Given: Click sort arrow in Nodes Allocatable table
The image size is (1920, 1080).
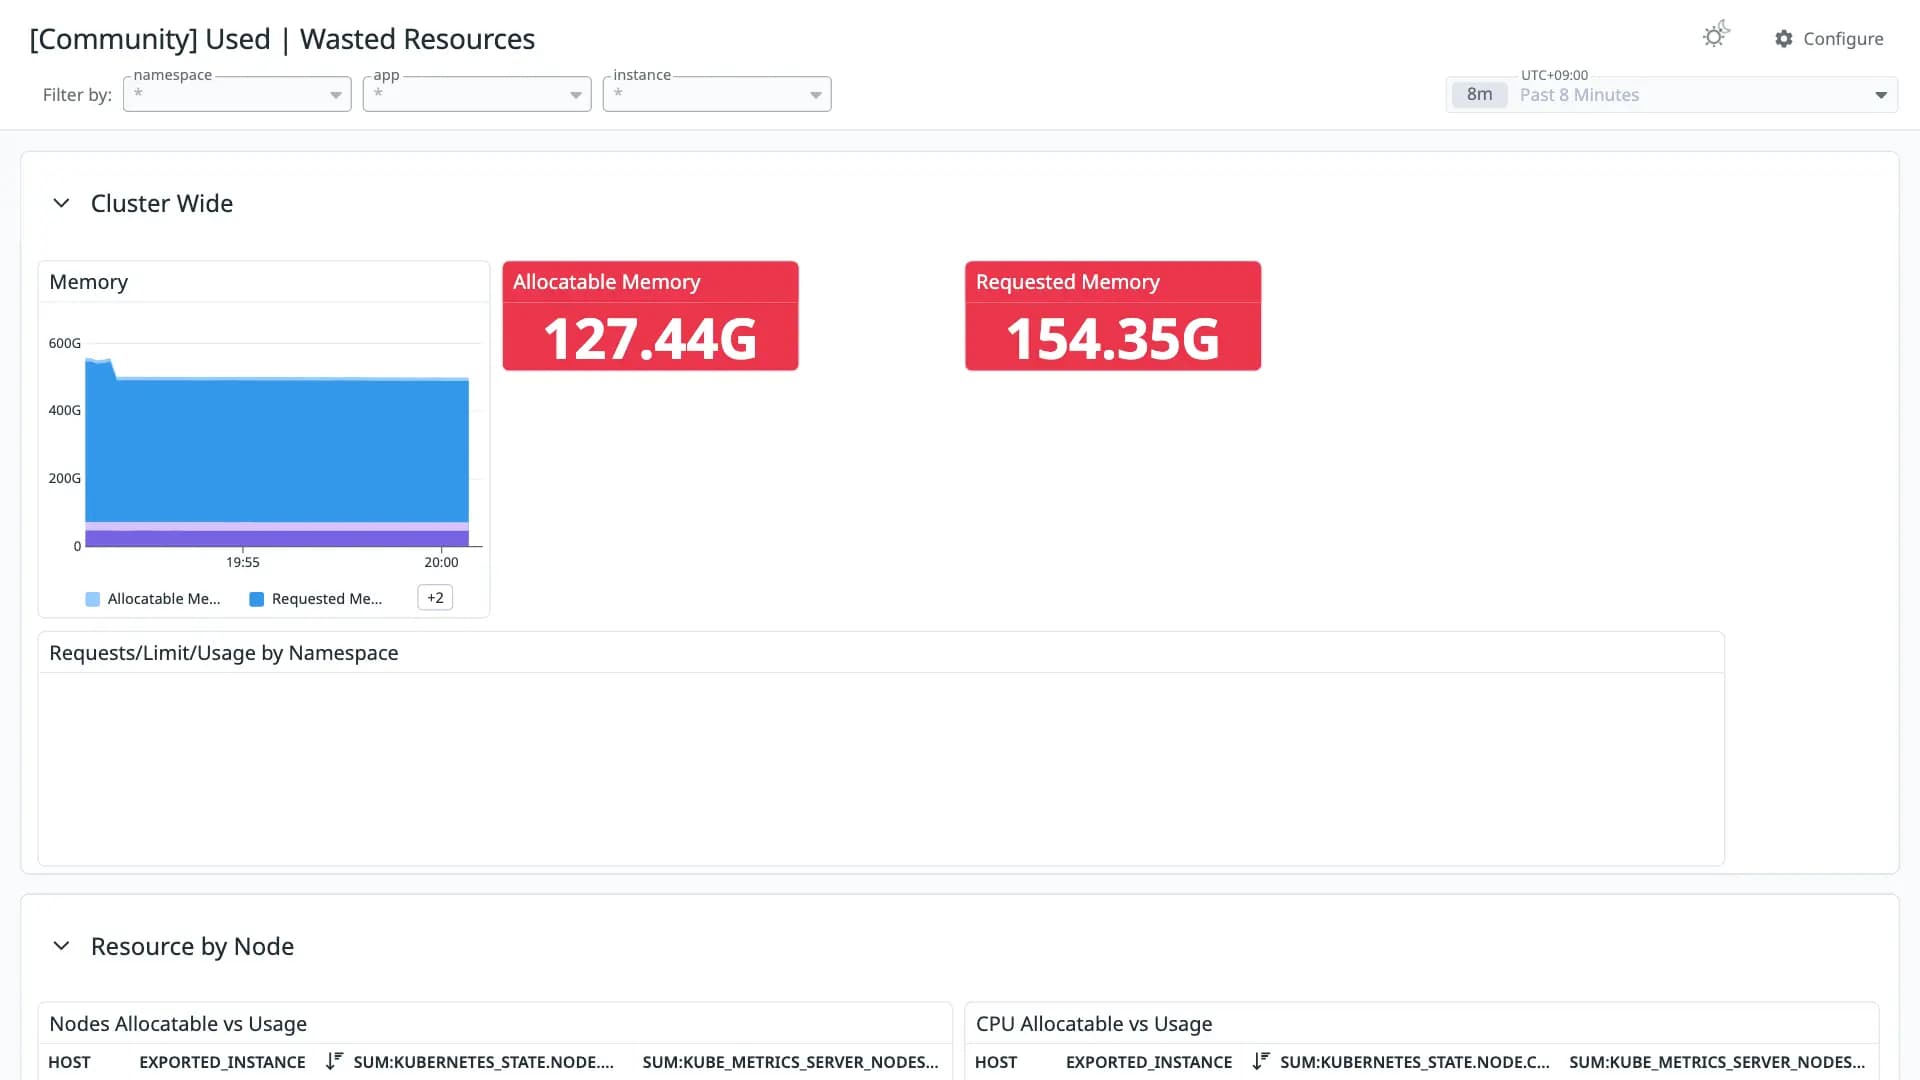Looking at the screenshot, I should (x=334, y=1061).
